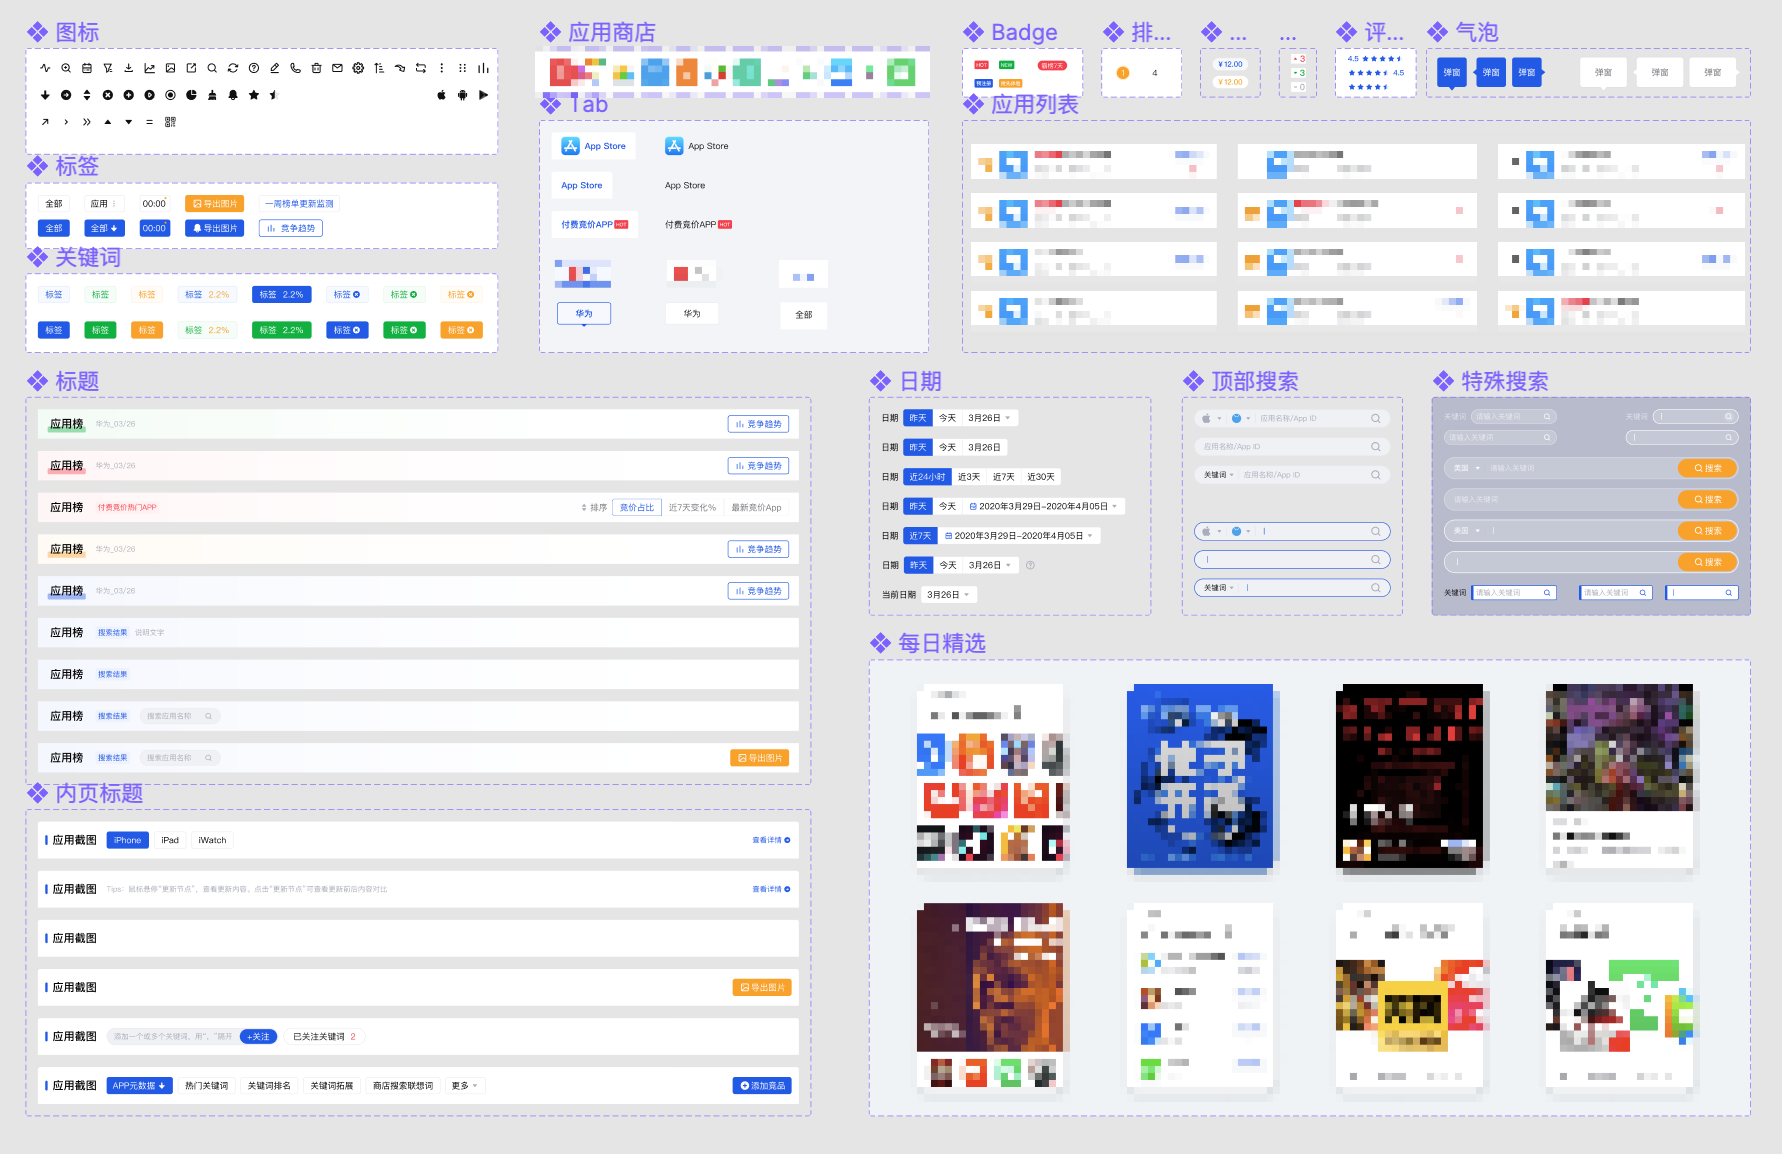Click the pie chart icon
Viewport: 1782px width, 1154px height.
[191, 95]
